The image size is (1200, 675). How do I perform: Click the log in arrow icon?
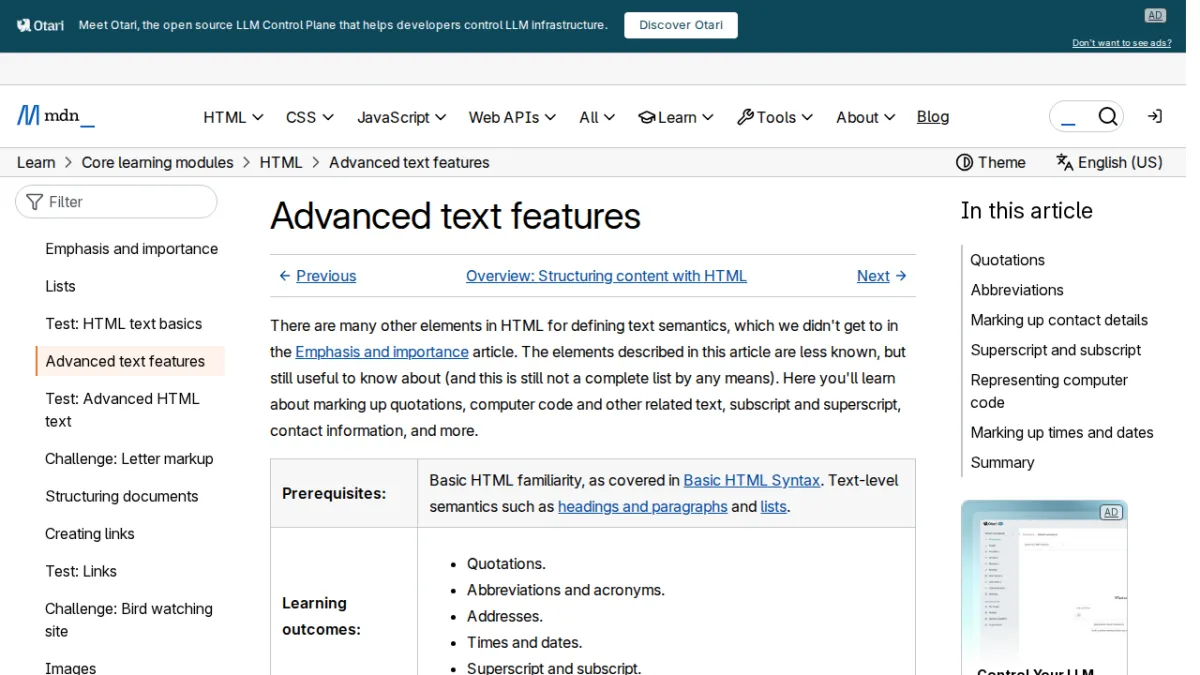[1155, 117]
